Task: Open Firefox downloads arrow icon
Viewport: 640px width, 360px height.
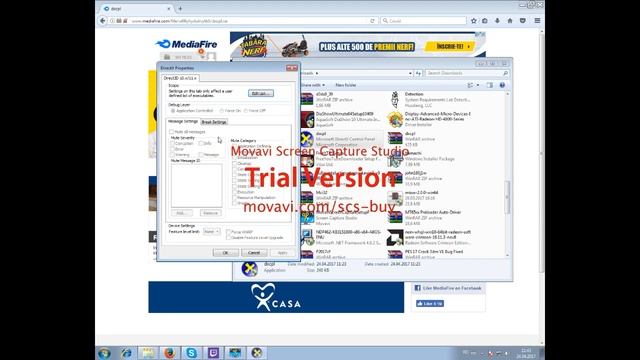Action: pos(497,21)
